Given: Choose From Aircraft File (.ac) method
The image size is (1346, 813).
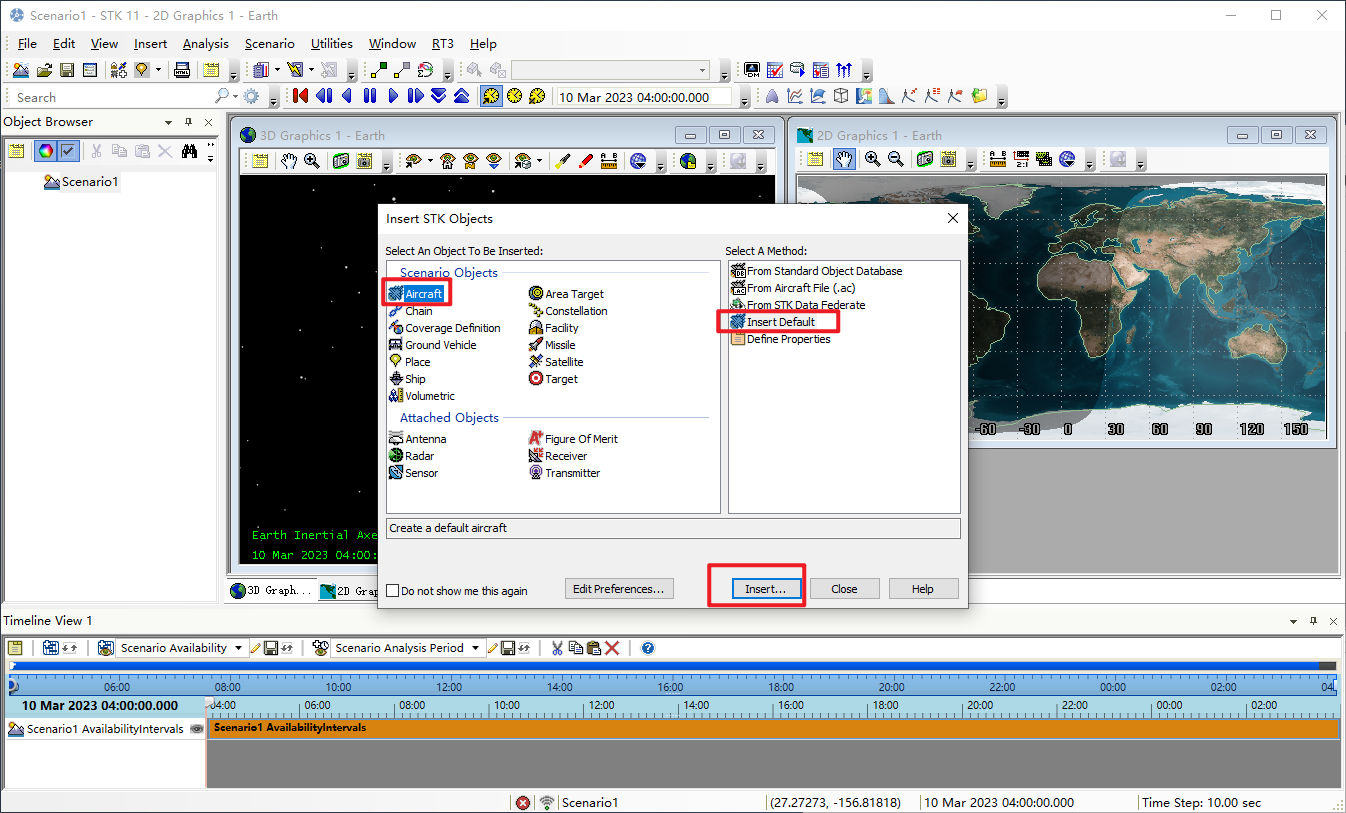Looking at the screenshot, I should pyautogui.click(x=793, y=288).
